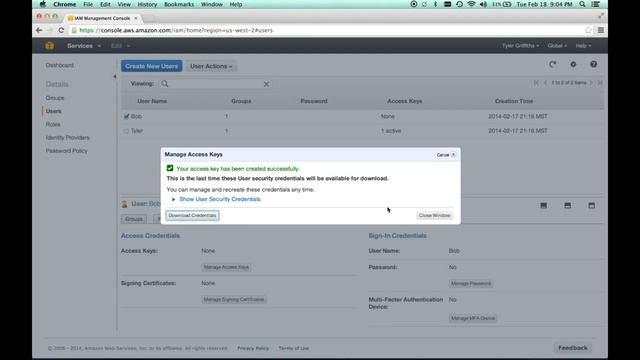
Task: Click the Wi-Fi status icon
Action: coord(471,4)
